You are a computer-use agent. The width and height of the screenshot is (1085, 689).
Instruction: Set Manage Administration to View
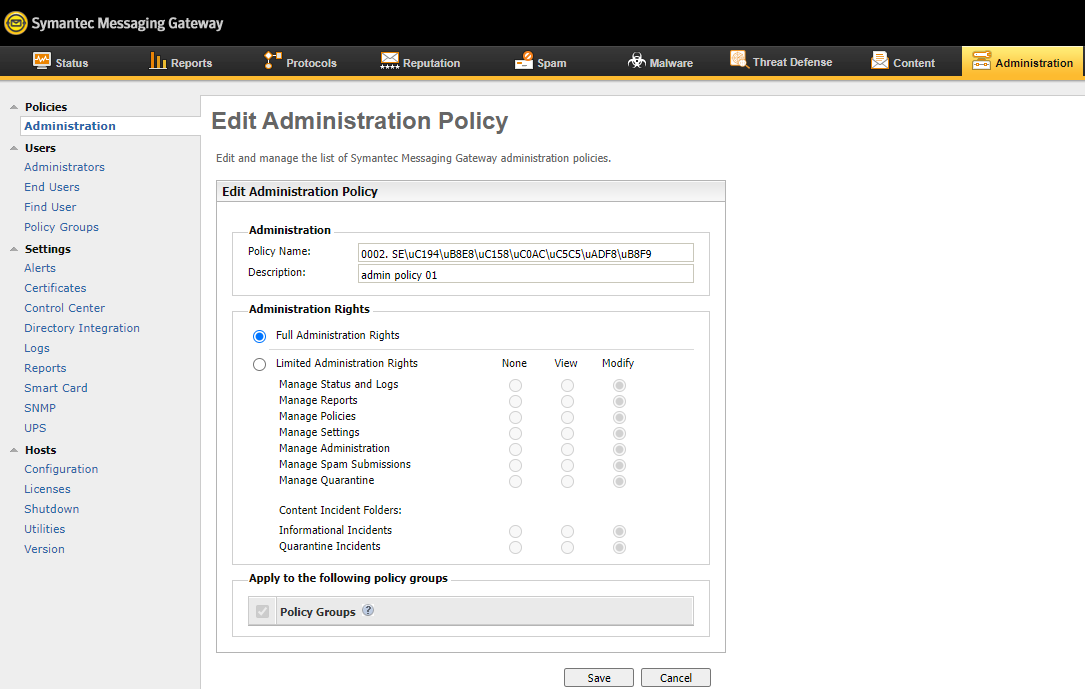point(567,449)
